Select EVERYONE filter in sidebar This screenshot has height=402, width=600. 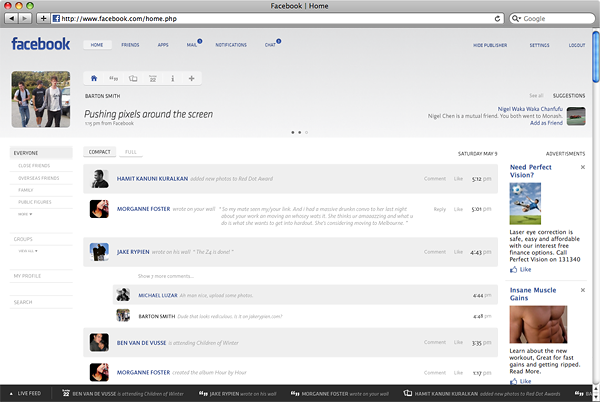(x=41, y=153)
